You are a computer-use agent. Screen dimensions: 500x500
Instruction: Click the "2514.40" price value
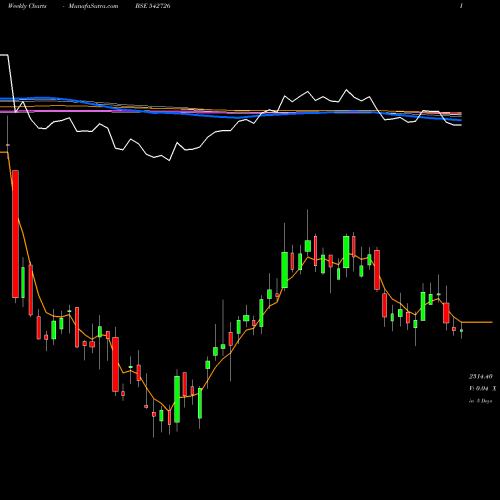point(481,377)
